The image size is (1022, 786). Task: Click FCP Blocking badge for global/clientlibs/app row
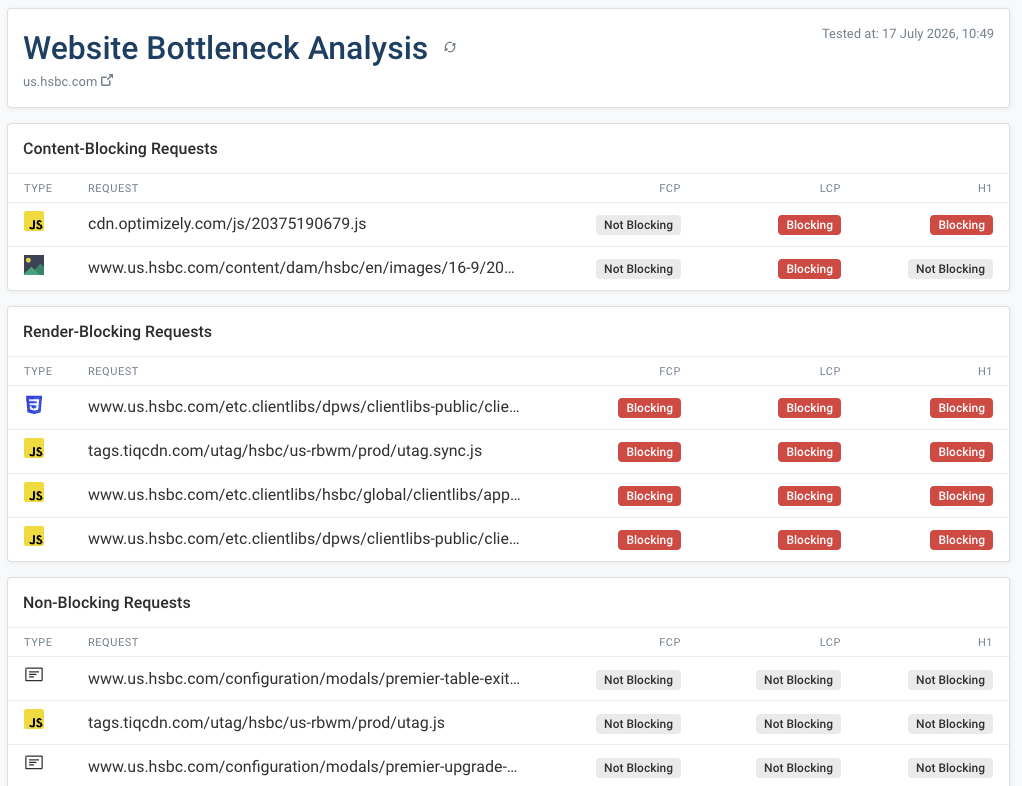pyautogui.click(x=649, y=496)
